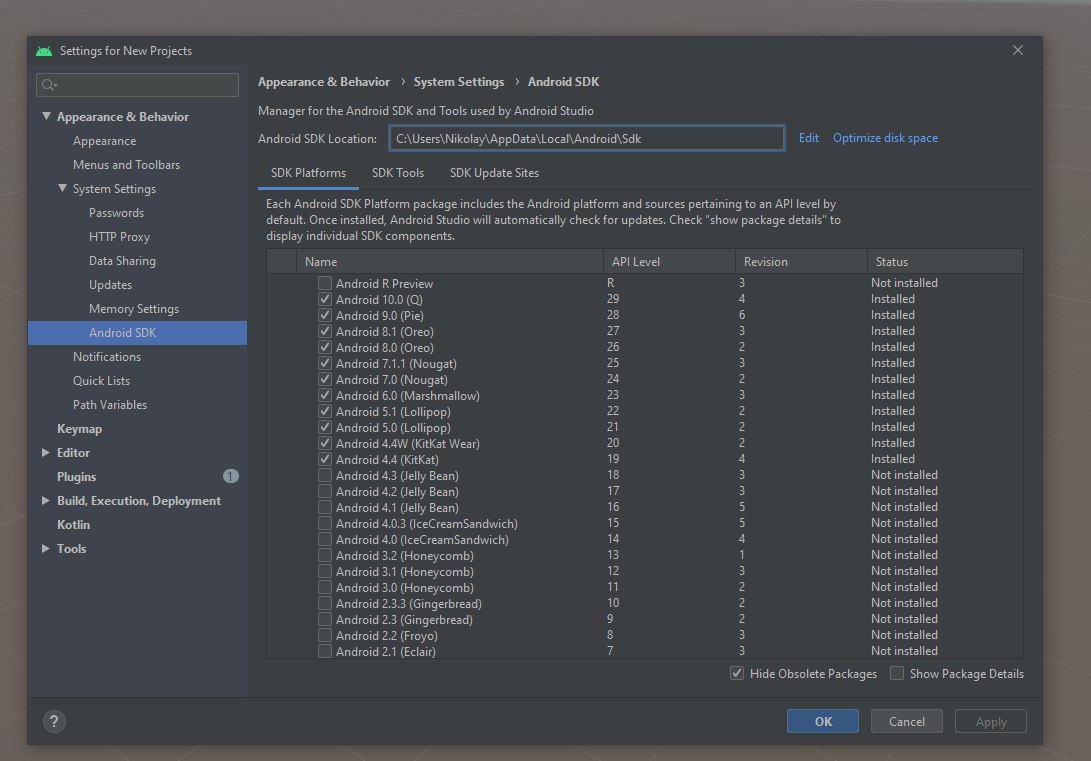1091x761 pixels.
Task: Select Menus and Toolbars settings
Action: tap(127, 165)
